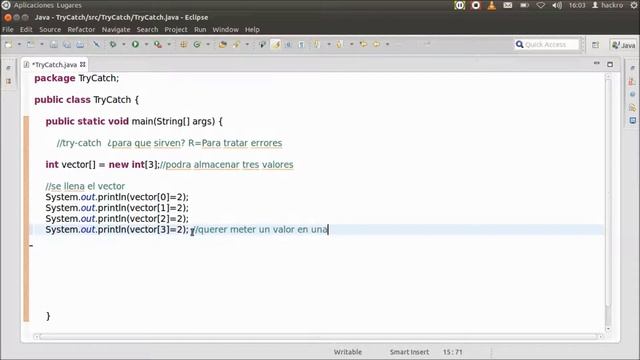Click the 15 : 71 cursor position
640x360 pixels.
[x=453, y=352]
